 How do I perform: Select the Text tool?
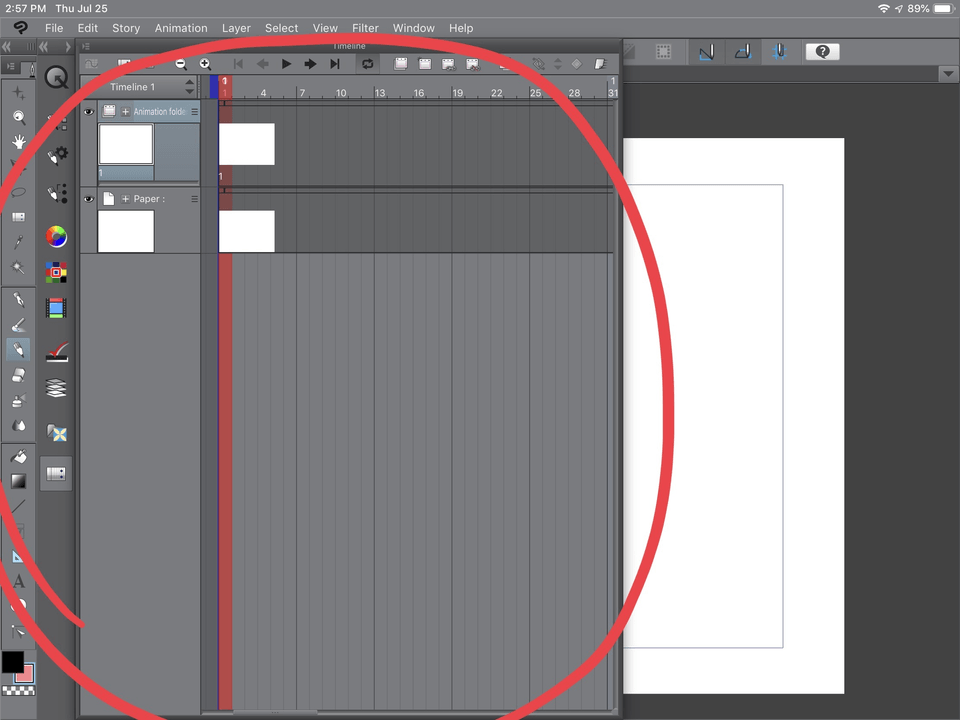click(19, 581)
